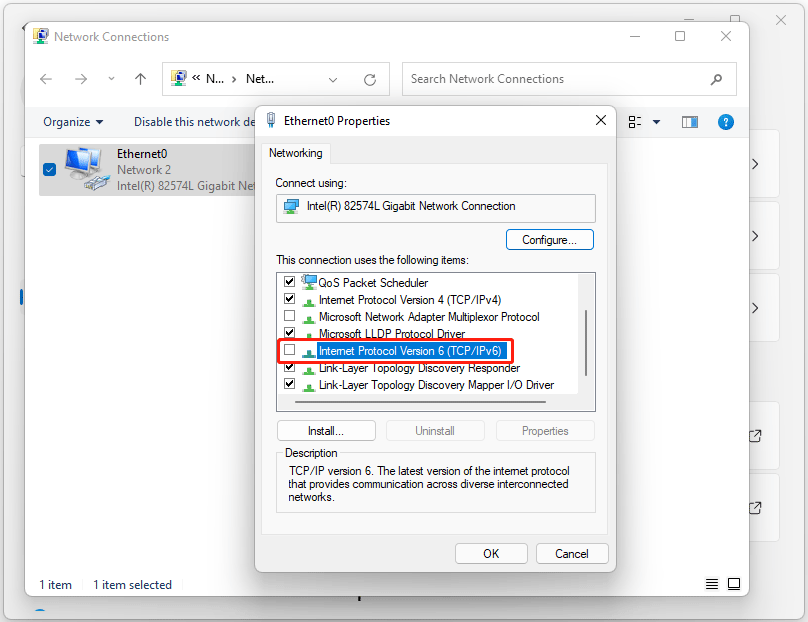The image size is (808, 622).
Task: Uncheck Internet Protocol Version 4 checkbox
Action: [290, 299]
